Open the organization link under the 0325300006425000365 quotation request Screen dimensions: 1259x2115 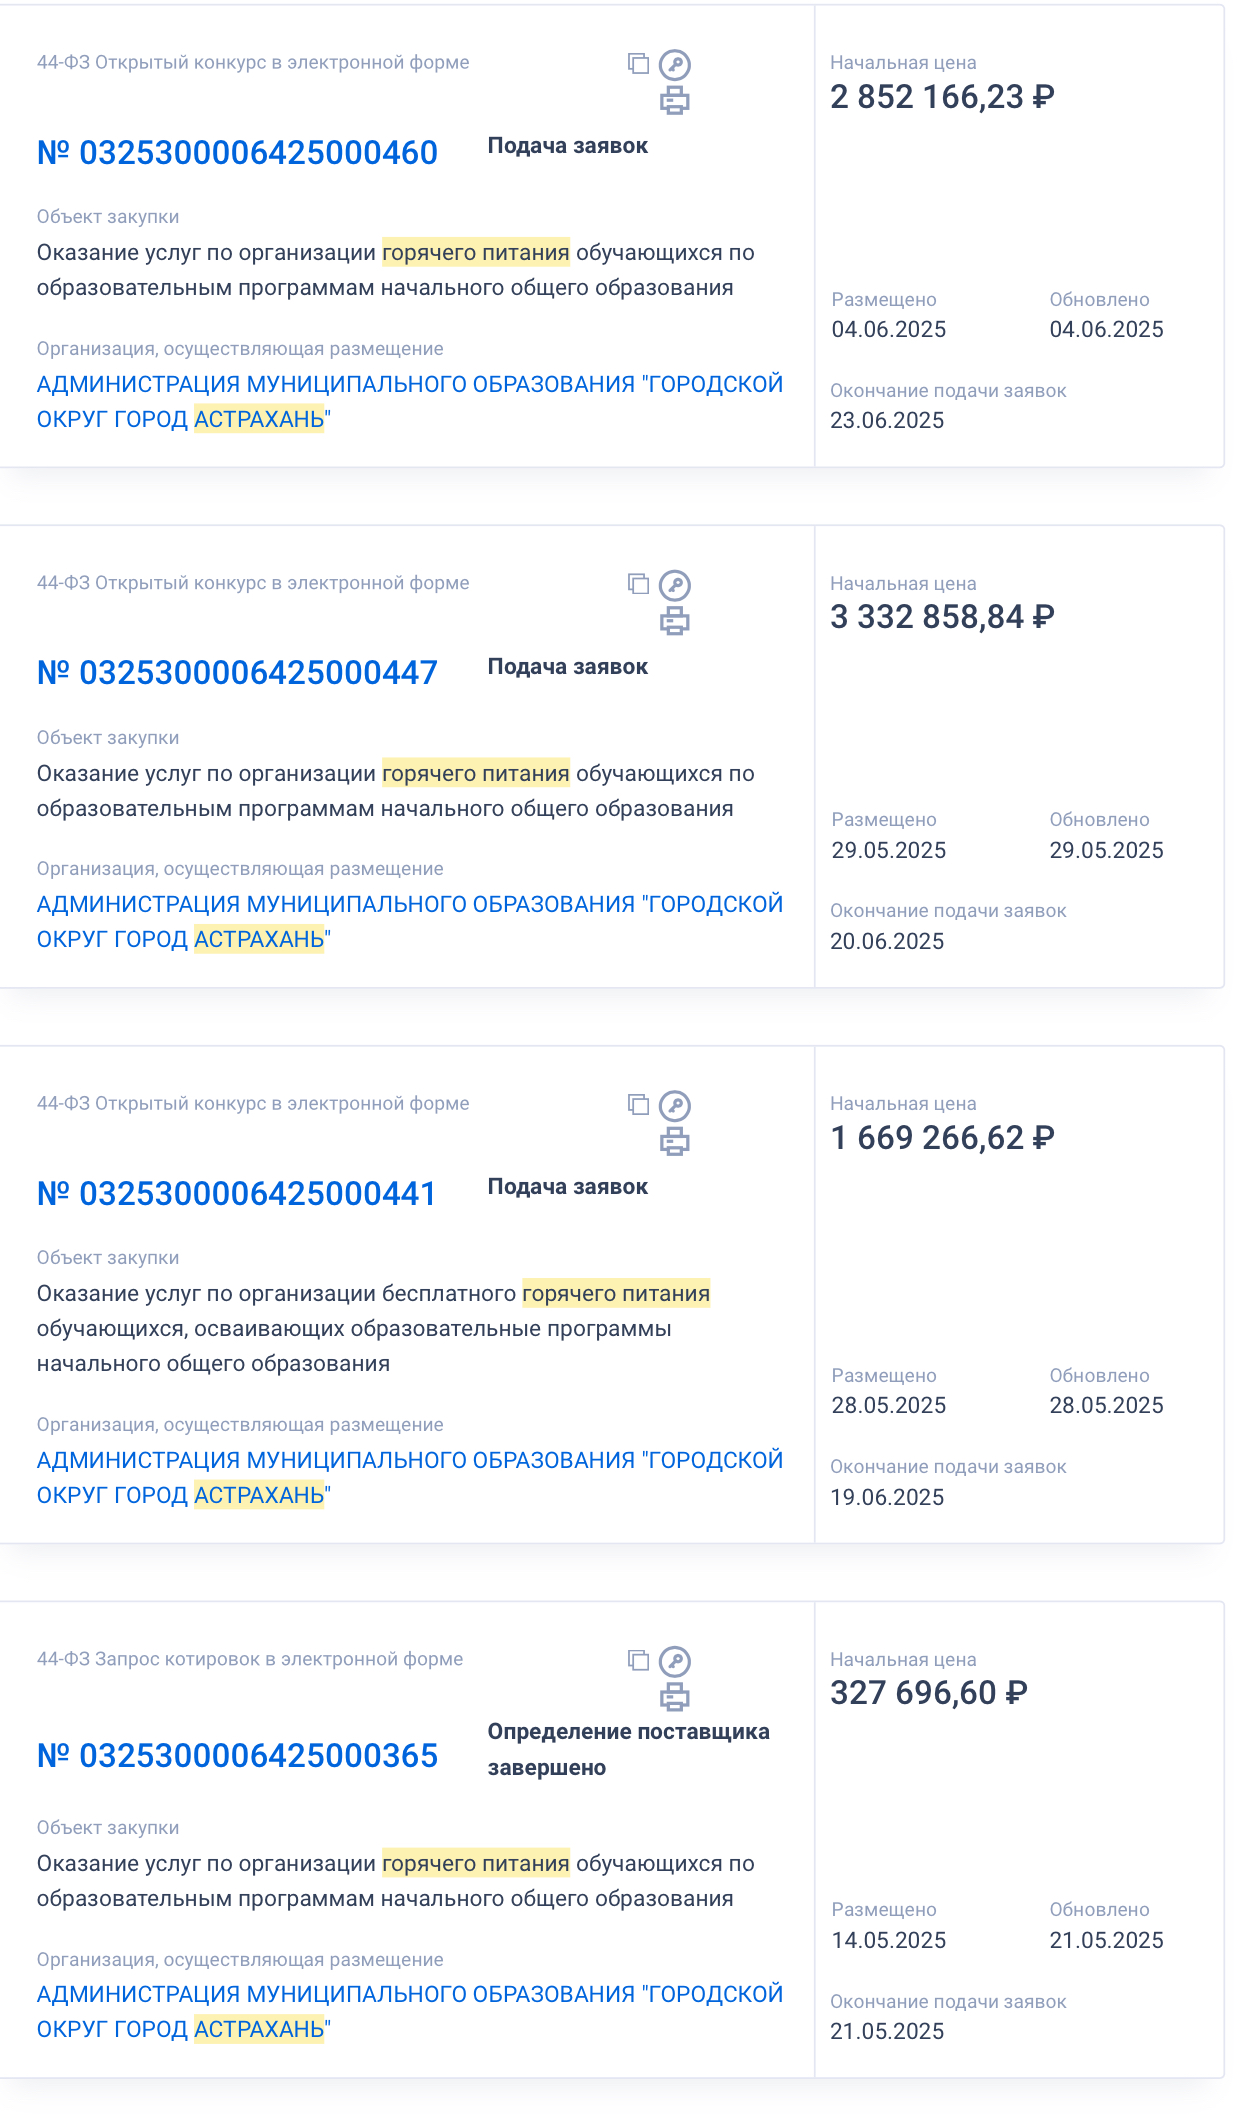point(410,2011)
